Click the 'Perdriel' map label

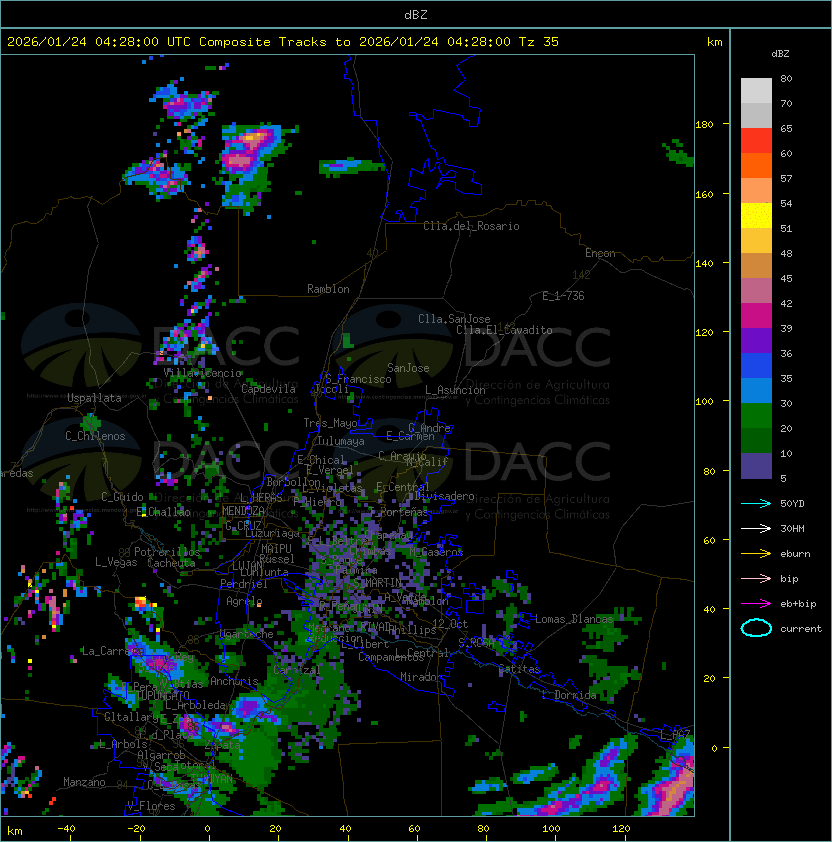[x=244, y=584]
